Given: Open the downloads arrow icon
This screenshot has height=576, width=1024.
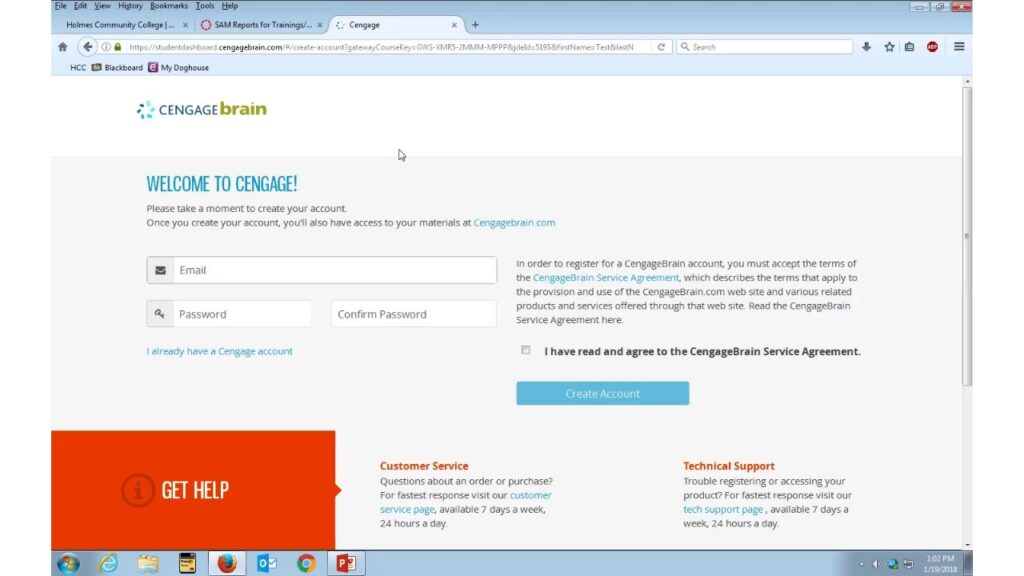Looking at the screenshot, I should [866, 47].
